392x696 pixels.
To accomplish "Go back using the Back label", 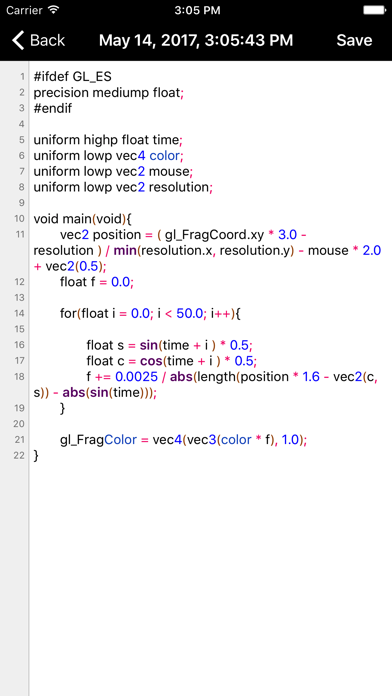I will (47, 40).
